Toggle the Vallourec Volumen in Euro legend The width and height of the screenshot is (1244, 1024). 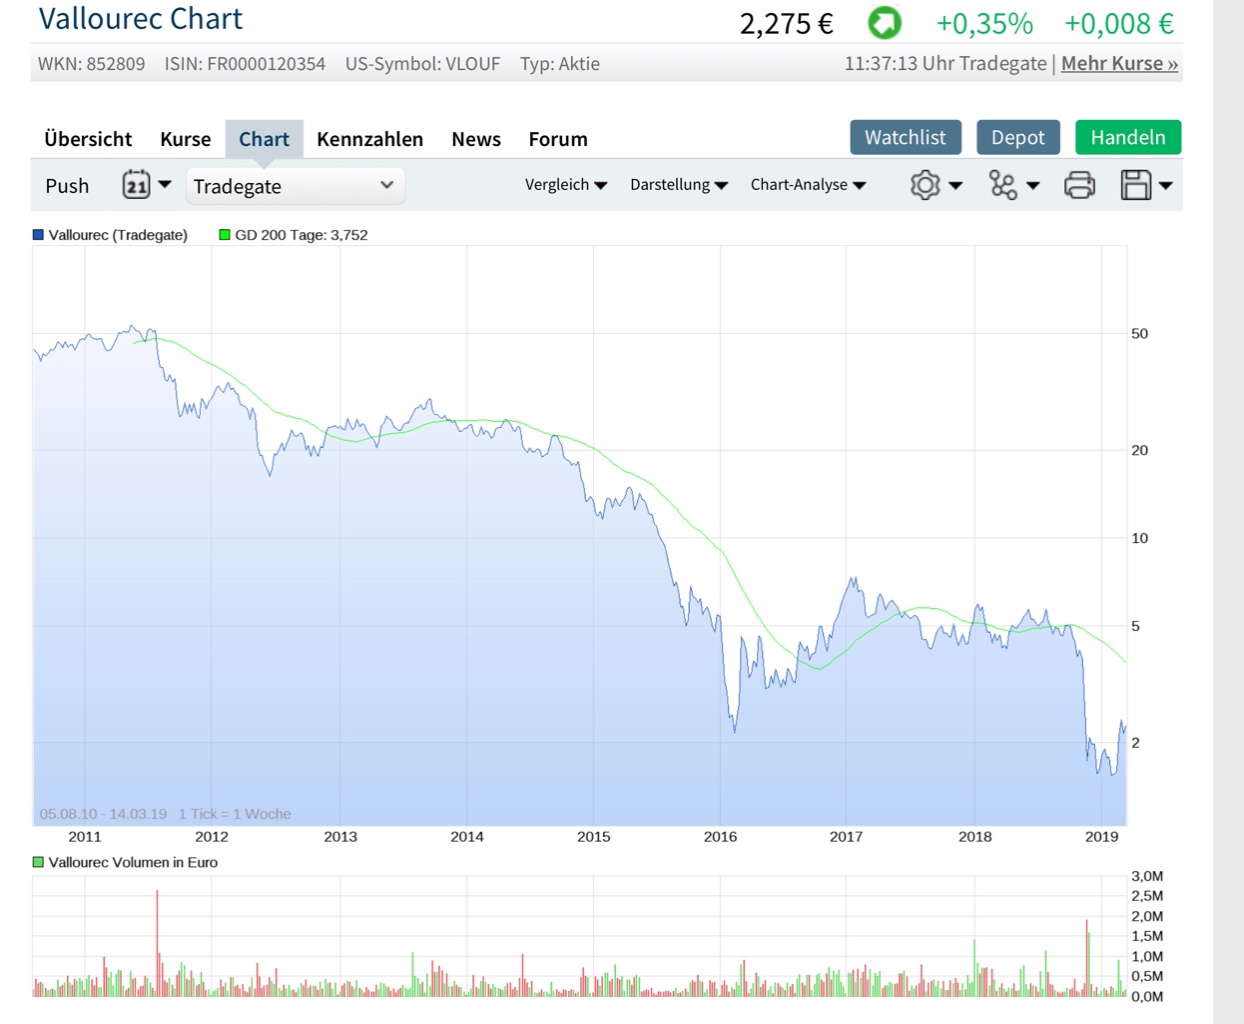pos(125,862)
